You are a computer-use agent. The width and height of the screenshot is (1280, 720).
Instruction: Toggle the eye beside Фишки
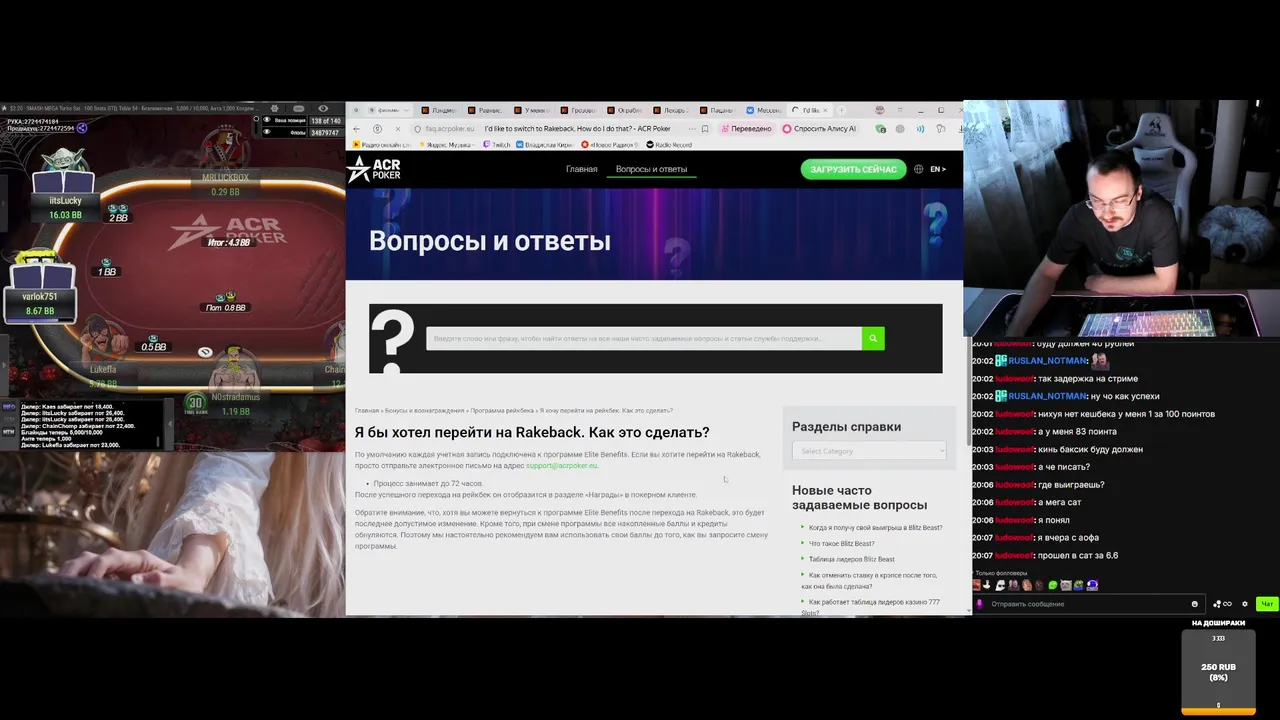[x=267, y=132]
